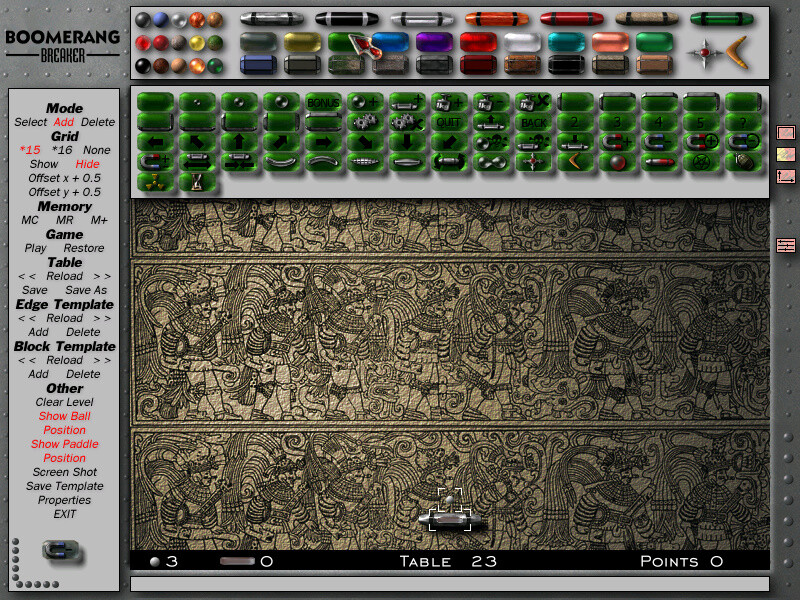Set Grid to *15
Viewport: 800px width, 600px height.
click(x=30, y=150)
